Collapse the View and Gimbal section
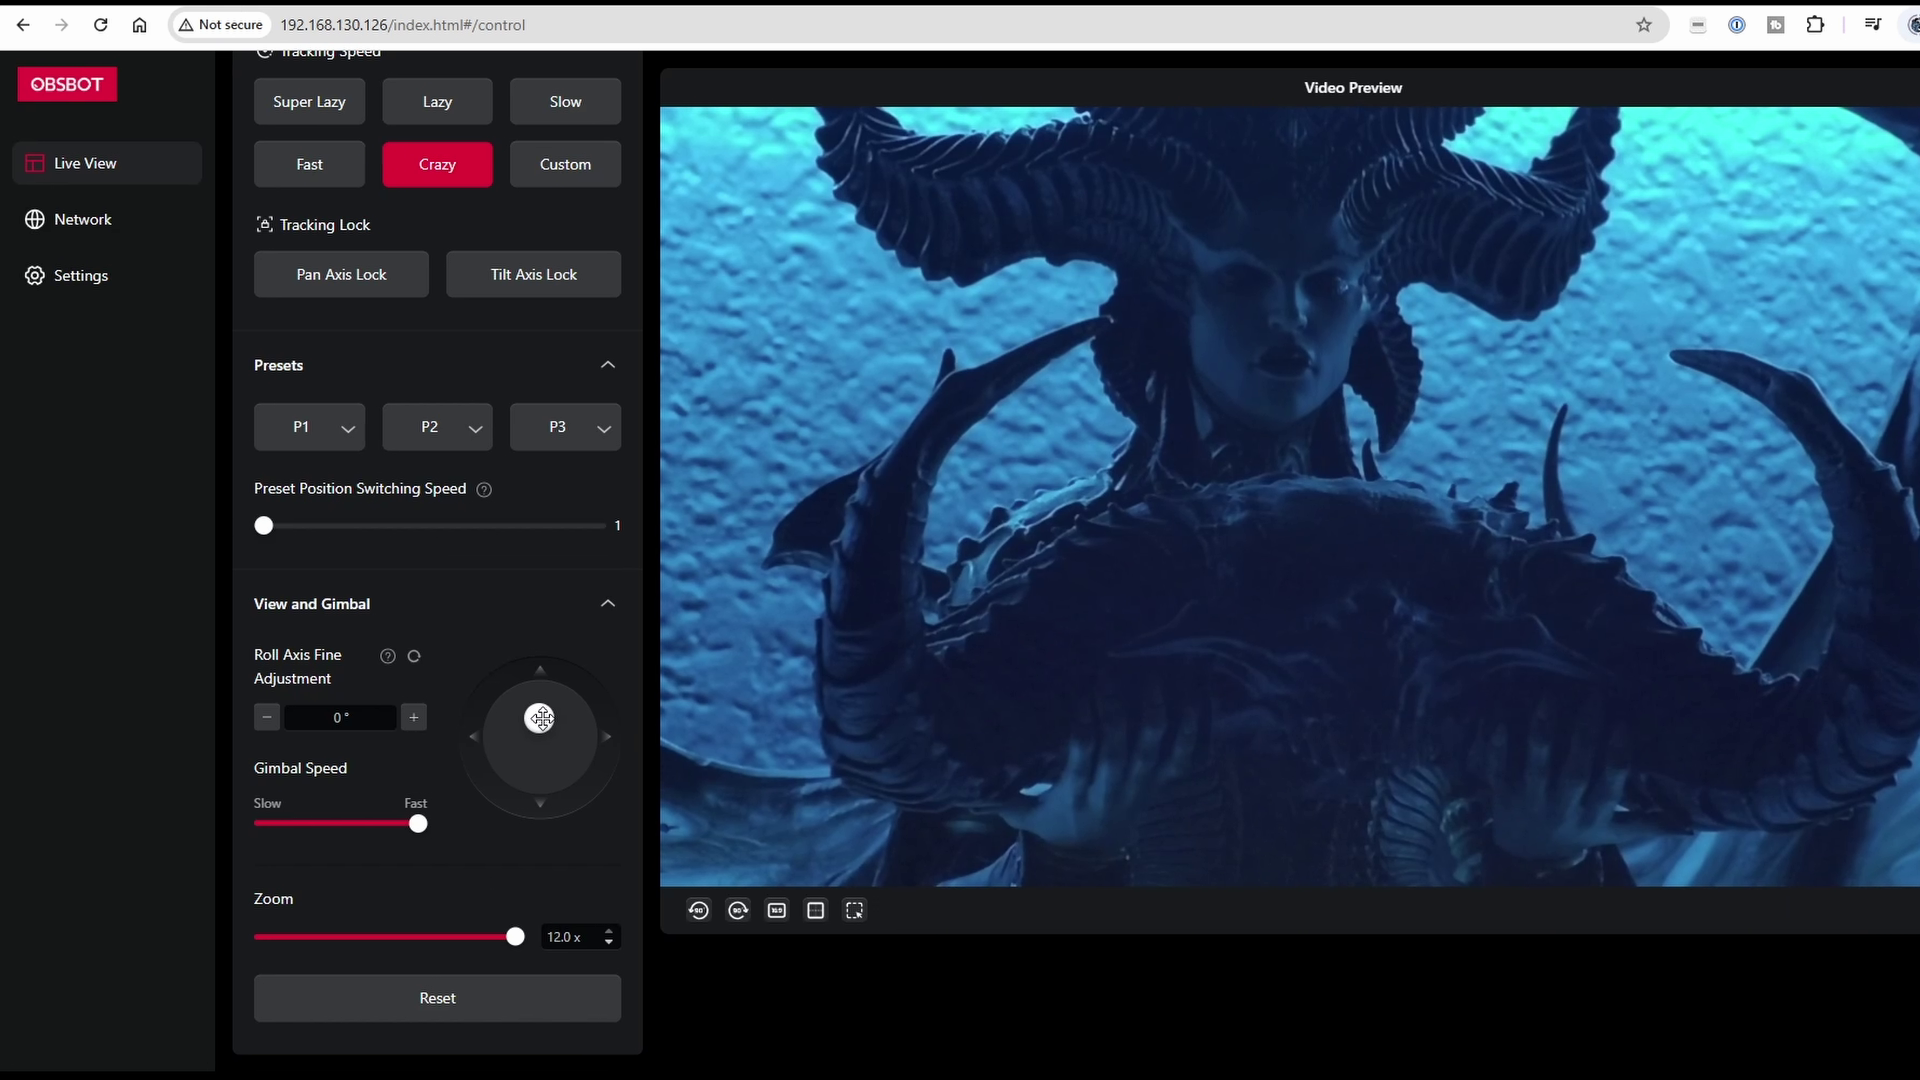1920x1080 pixels. tap(607, 604)
